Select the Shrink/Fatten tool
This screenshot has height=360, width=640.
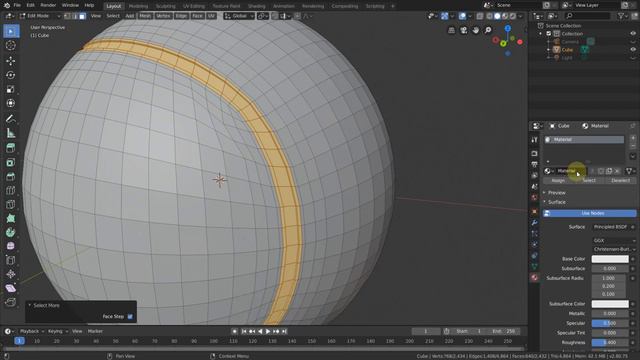[x=11, y=274]
